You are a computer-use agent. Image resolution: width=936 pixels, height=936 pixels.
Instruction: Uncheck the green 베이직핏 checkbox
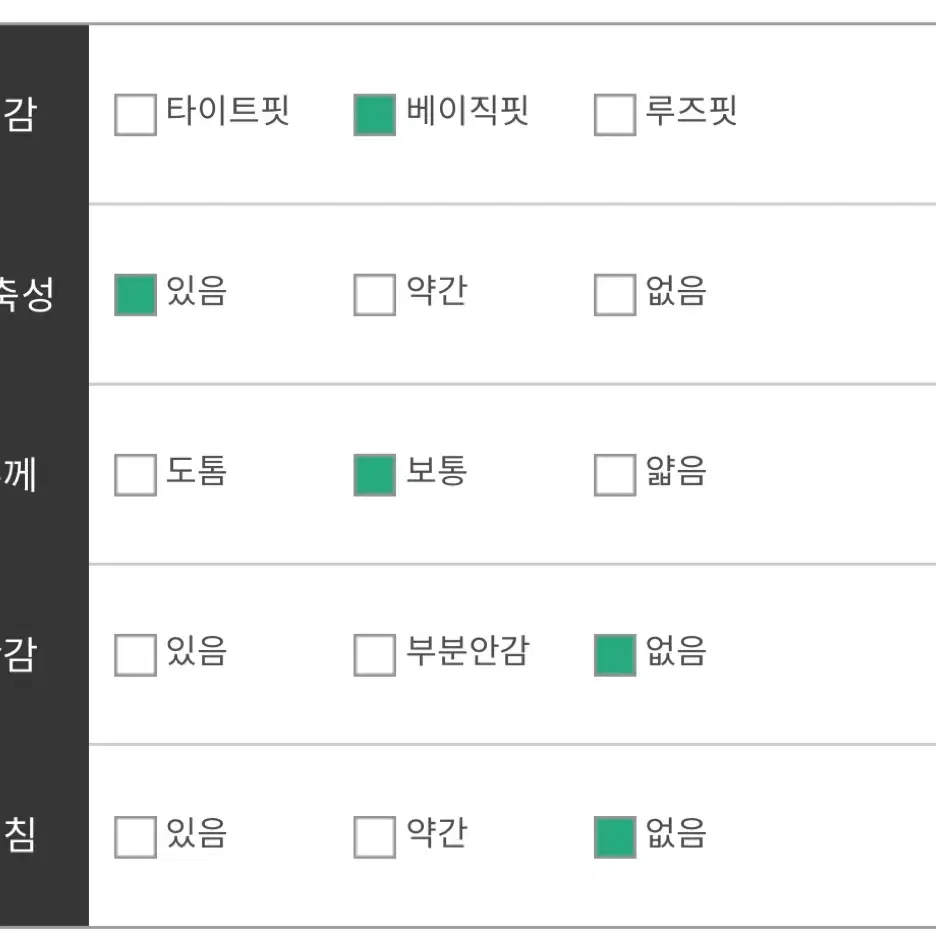click(x=375, y=115)
